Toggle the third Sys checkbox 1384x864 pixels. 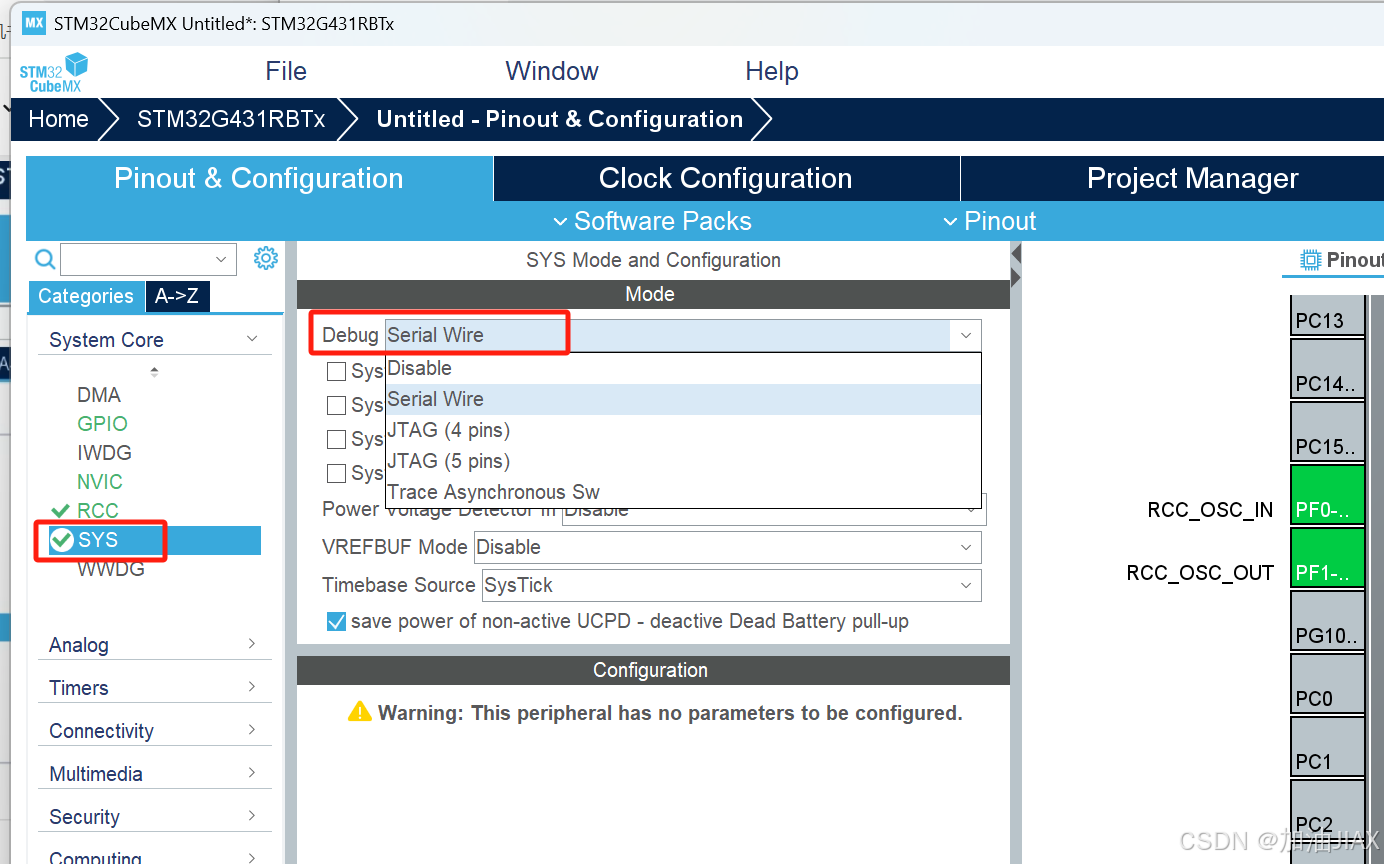[x=337, y=440]
